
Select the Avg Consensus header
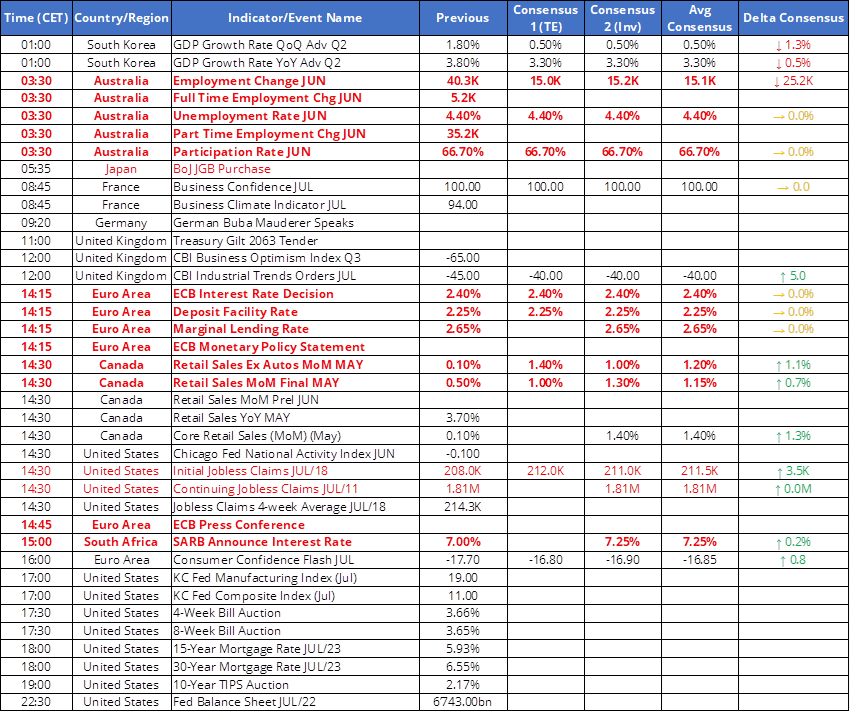pos(699,18)
